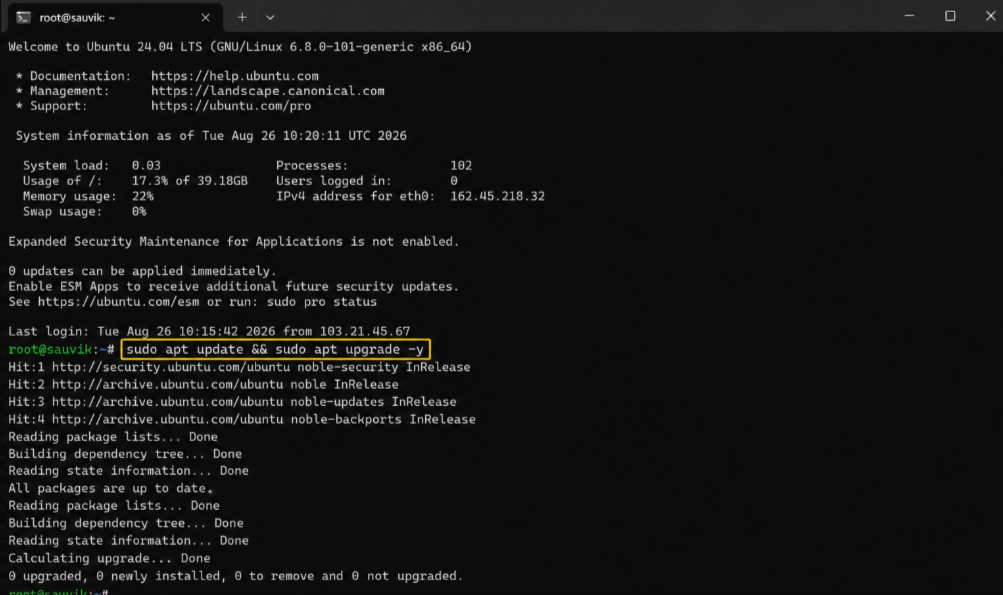Screen dimensions: 1003x595
Task: Click the IPv4 address 162.45.218.32
Action: click(x=497, y=196)
